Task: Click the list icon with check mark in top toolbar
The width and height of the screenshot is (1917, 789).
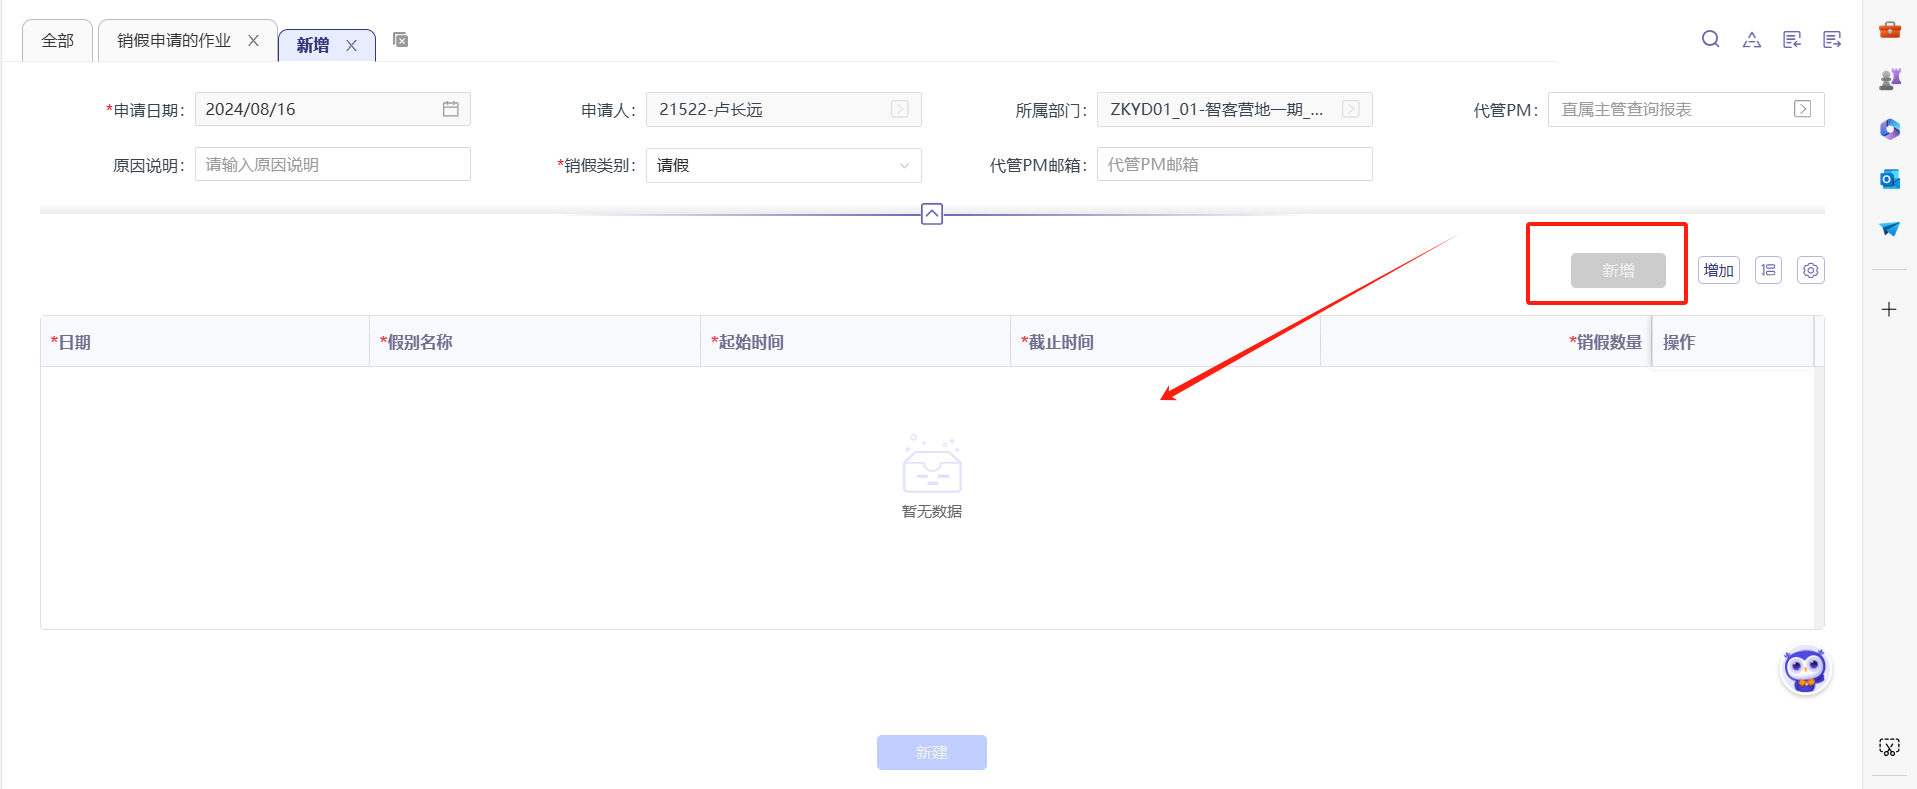Action: point(1792,40)
